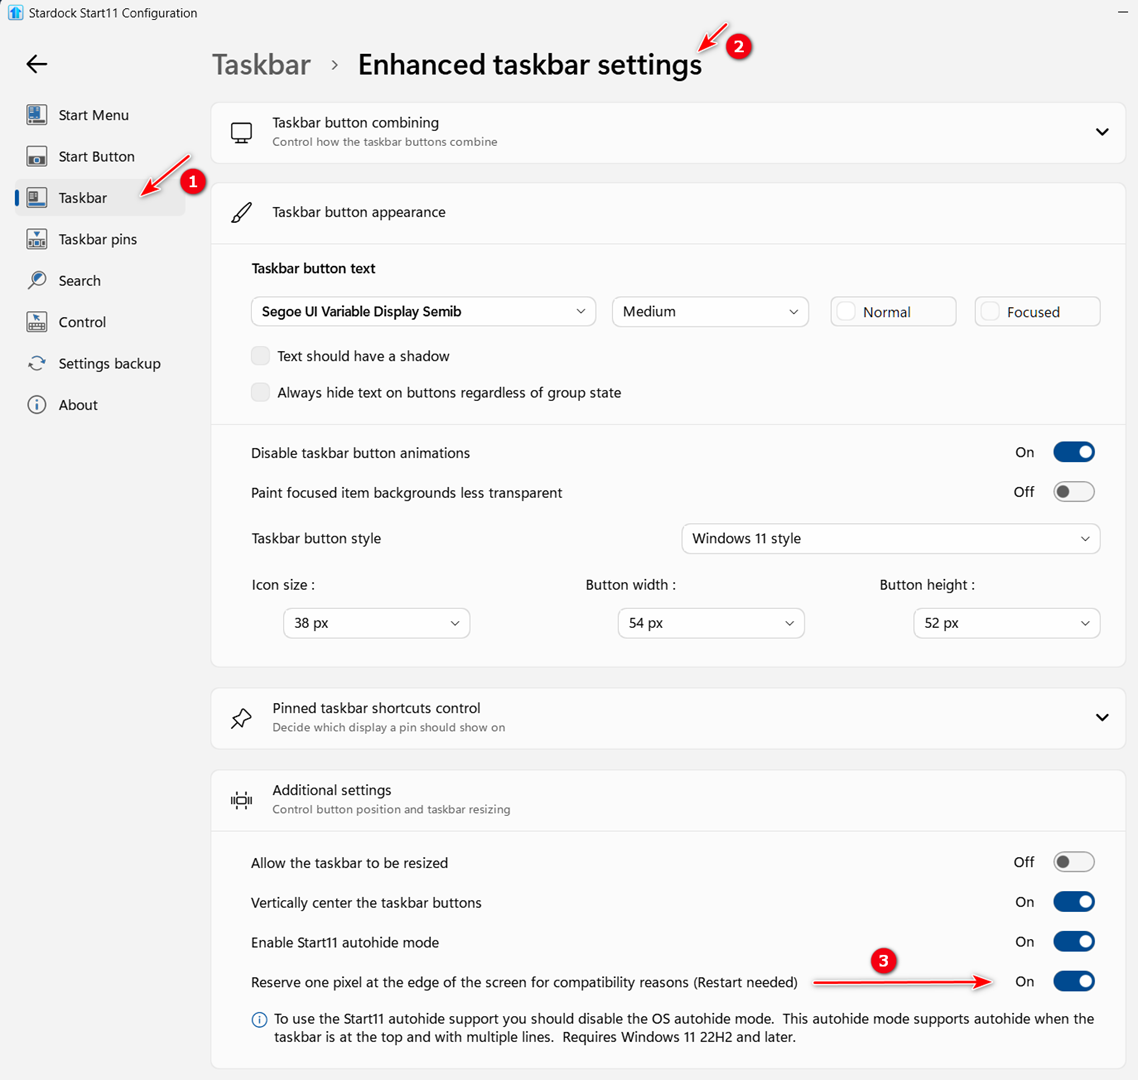Open the Start Menu settings page

(x=100, y=115)
